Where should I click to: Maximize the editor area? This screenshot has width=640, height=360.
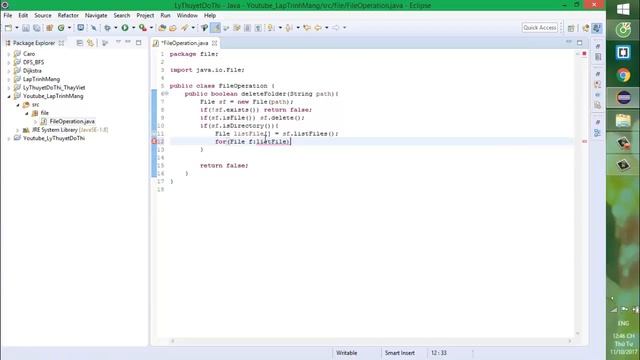click(x=580, y=42)
